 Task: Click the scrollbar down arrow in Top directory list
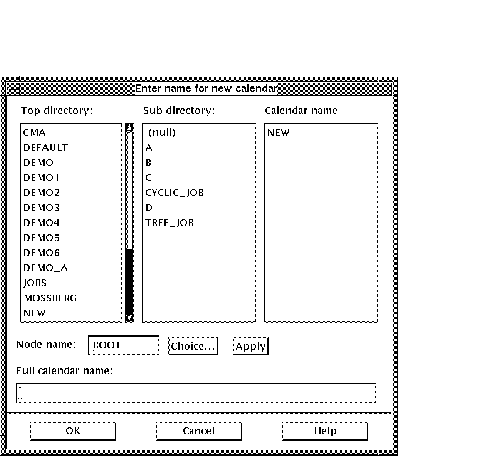click(x=129, y=318)
